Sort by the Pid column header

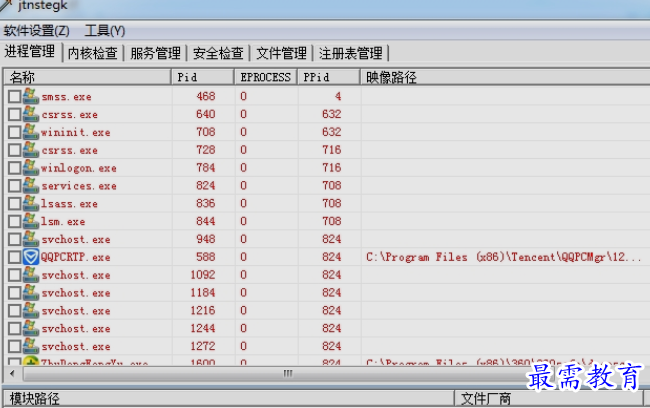coord(203,77)
